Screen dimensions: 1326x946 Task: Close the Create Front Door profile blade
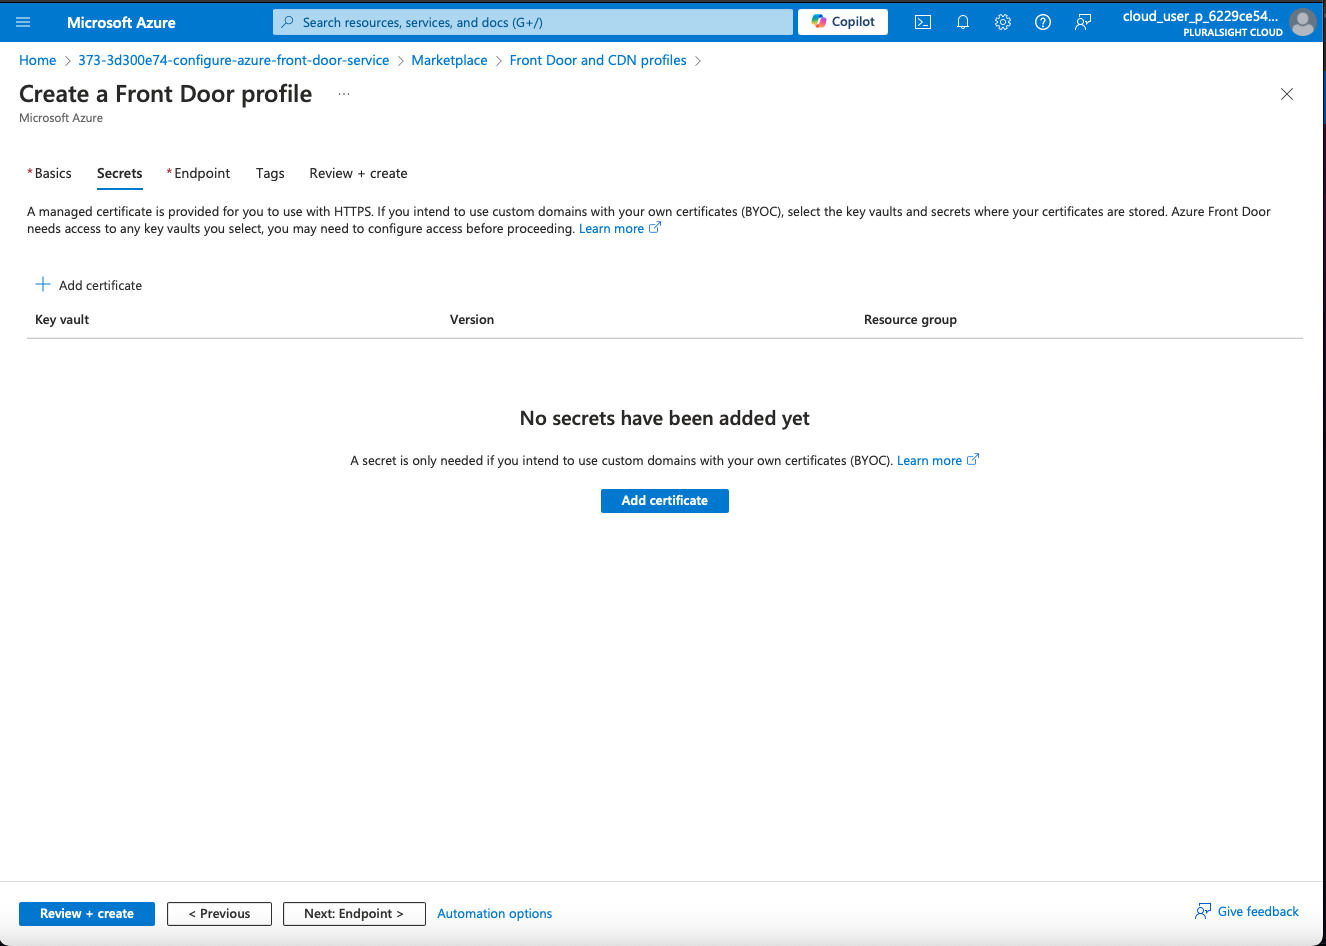pos(1287,94)
